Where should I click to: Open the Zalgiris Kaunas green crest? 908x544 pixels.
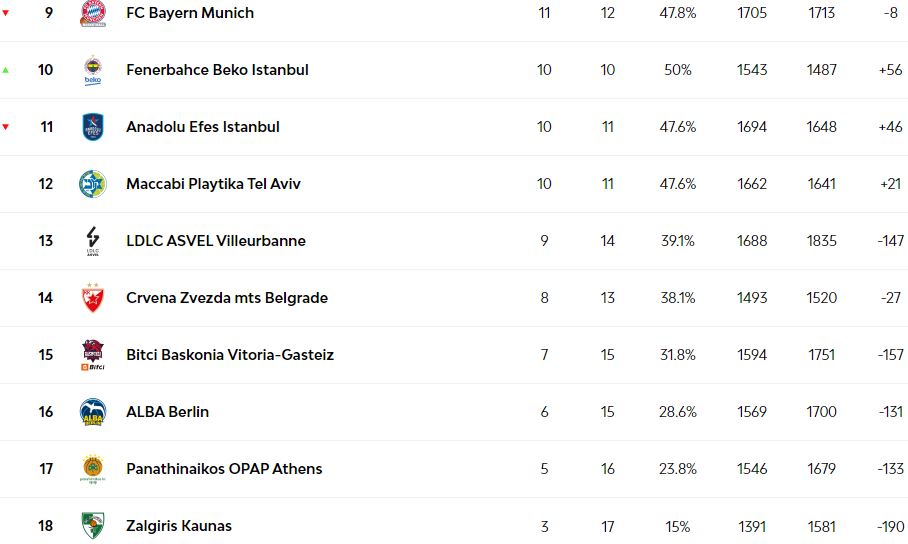click(x=93, y=525)
